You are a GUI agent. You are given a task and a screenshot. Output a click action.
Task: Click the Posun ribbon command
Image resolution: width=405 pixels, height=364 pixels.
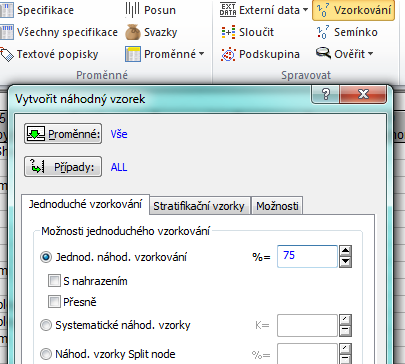click(150, 10)
